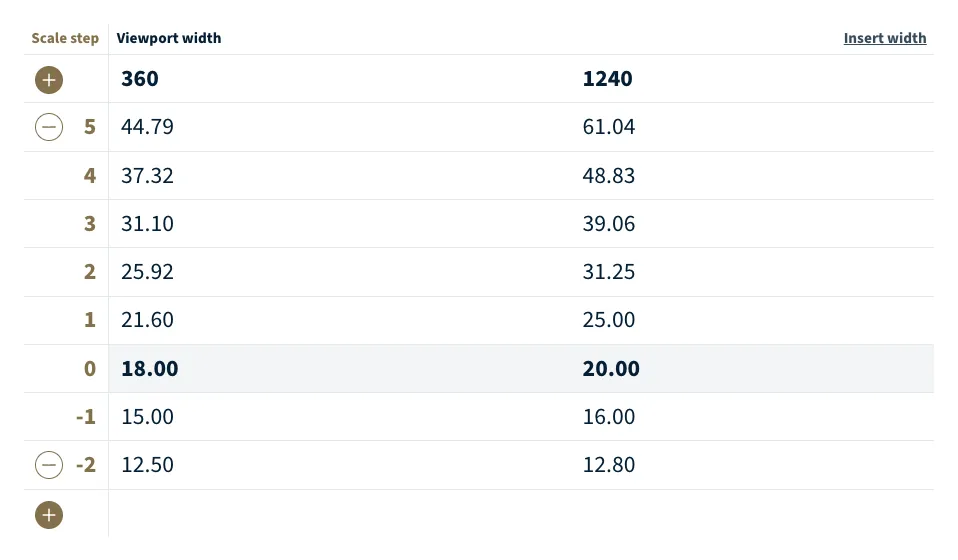958x560 pixels.
Task: Click the Insert width link
Action: [x=884, y=38]
